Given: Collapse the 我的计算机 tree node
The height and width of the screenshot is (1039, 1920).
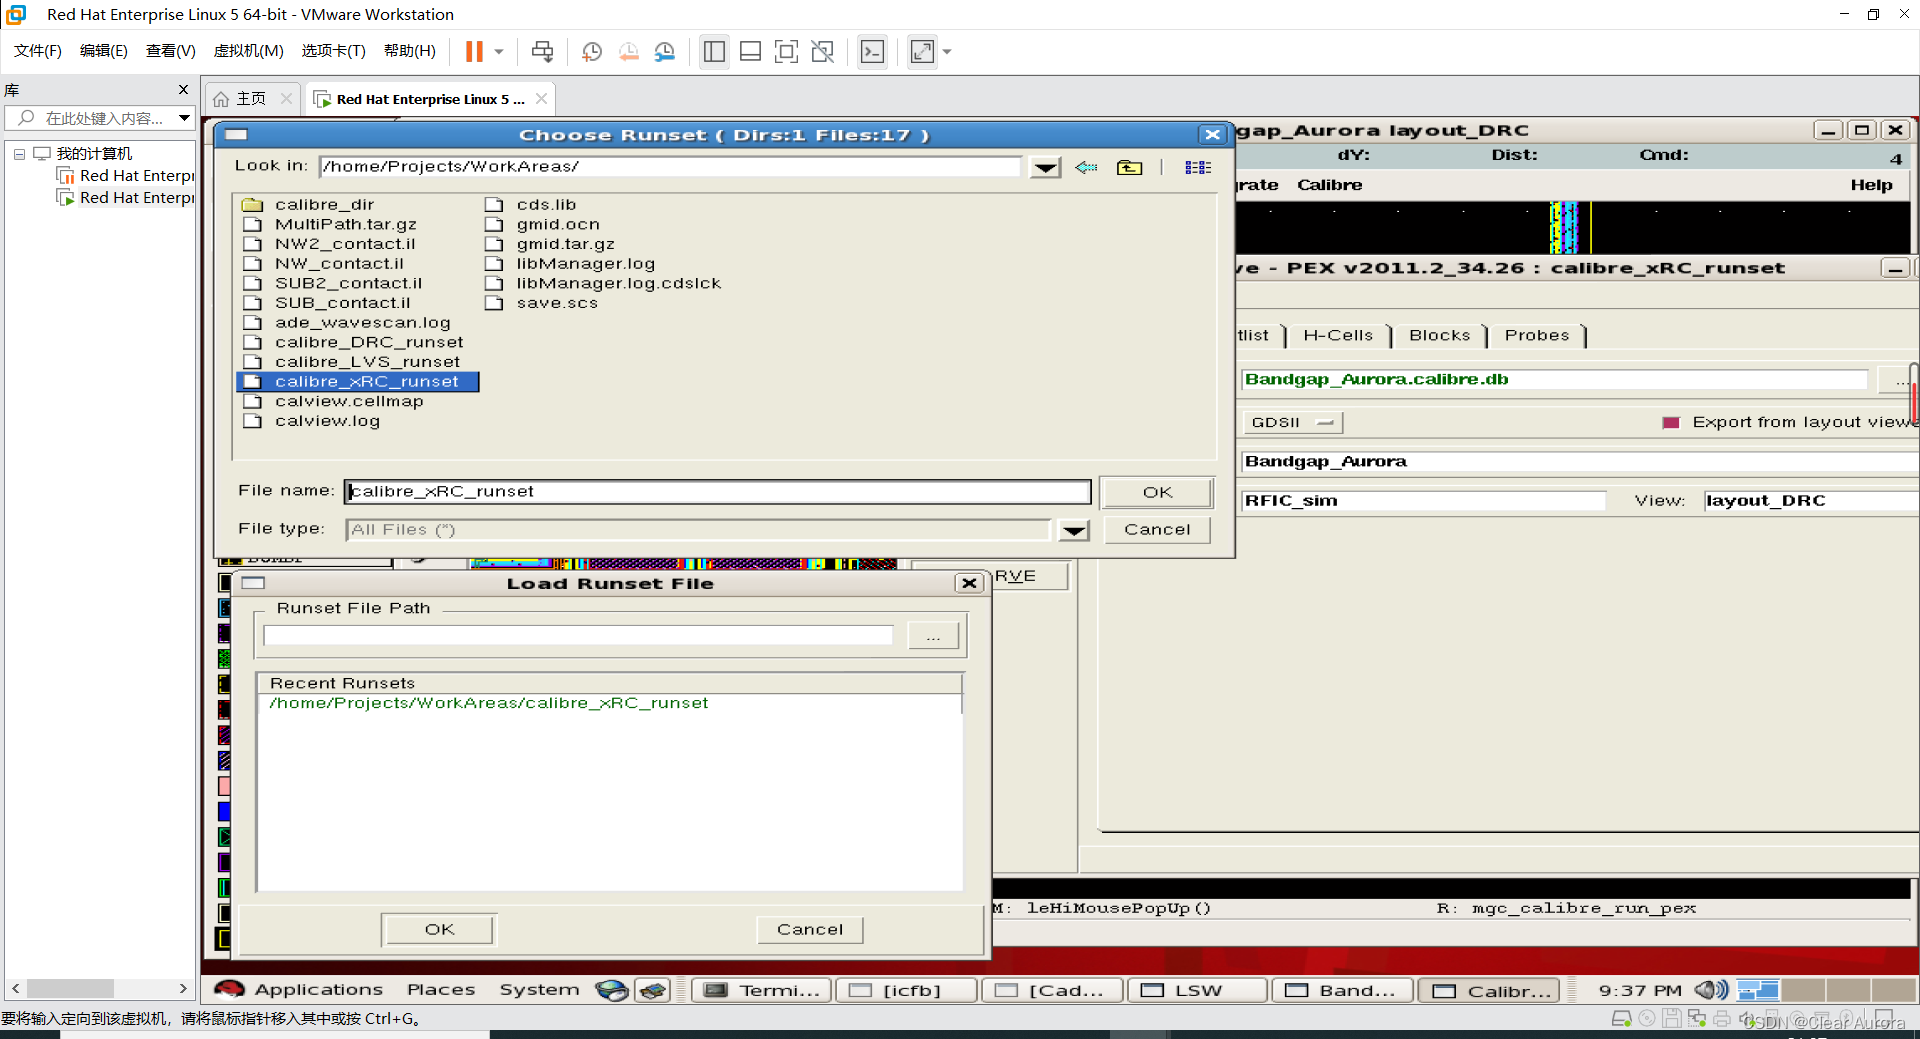Looking at the screenshot, I should click(x=19, y=154).
